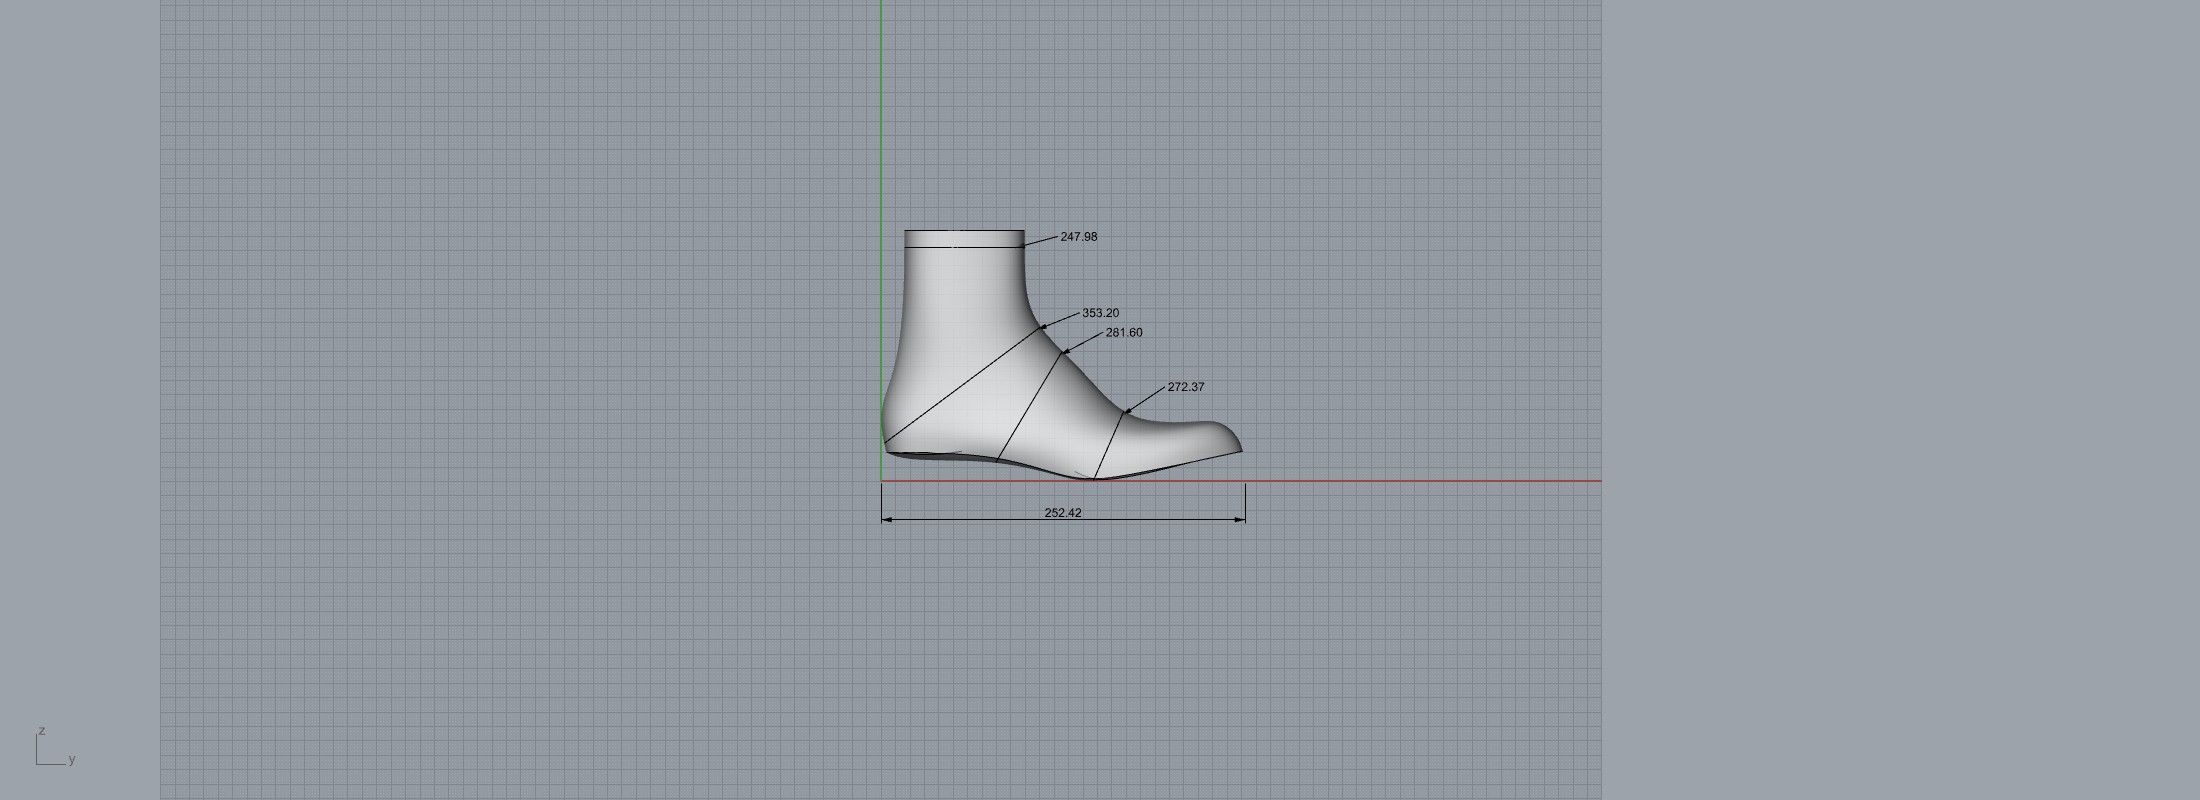Click the arrowhead of the 272.37 leader

tap(1129, 410)
